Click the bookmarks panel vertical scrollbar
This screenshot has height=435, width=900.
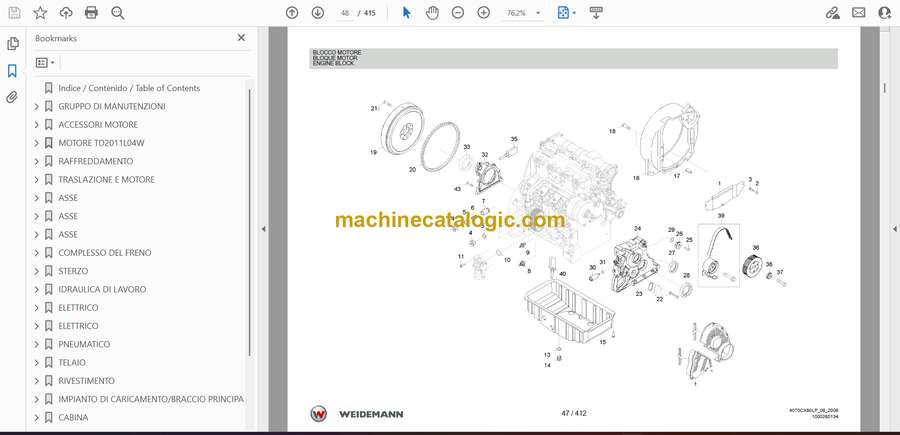(250, 220)
